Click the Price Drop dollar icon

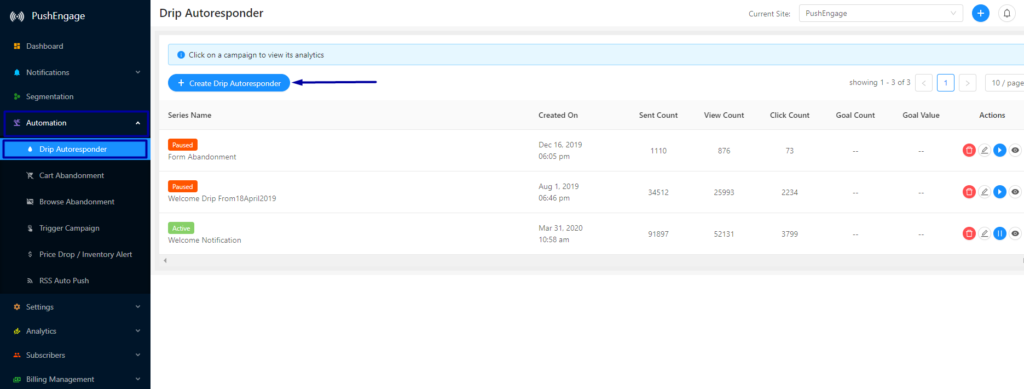[30, 255]
